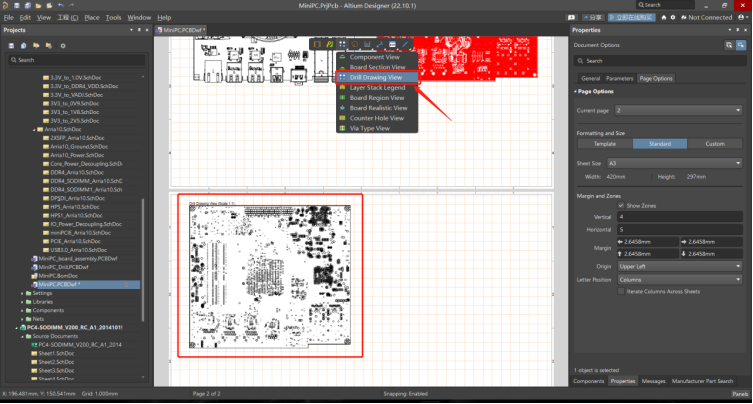Image resolution: width=753 pixels, height=404 pixels.
Task: Click the filter icon in Document Options
Action: click(728, 46)
